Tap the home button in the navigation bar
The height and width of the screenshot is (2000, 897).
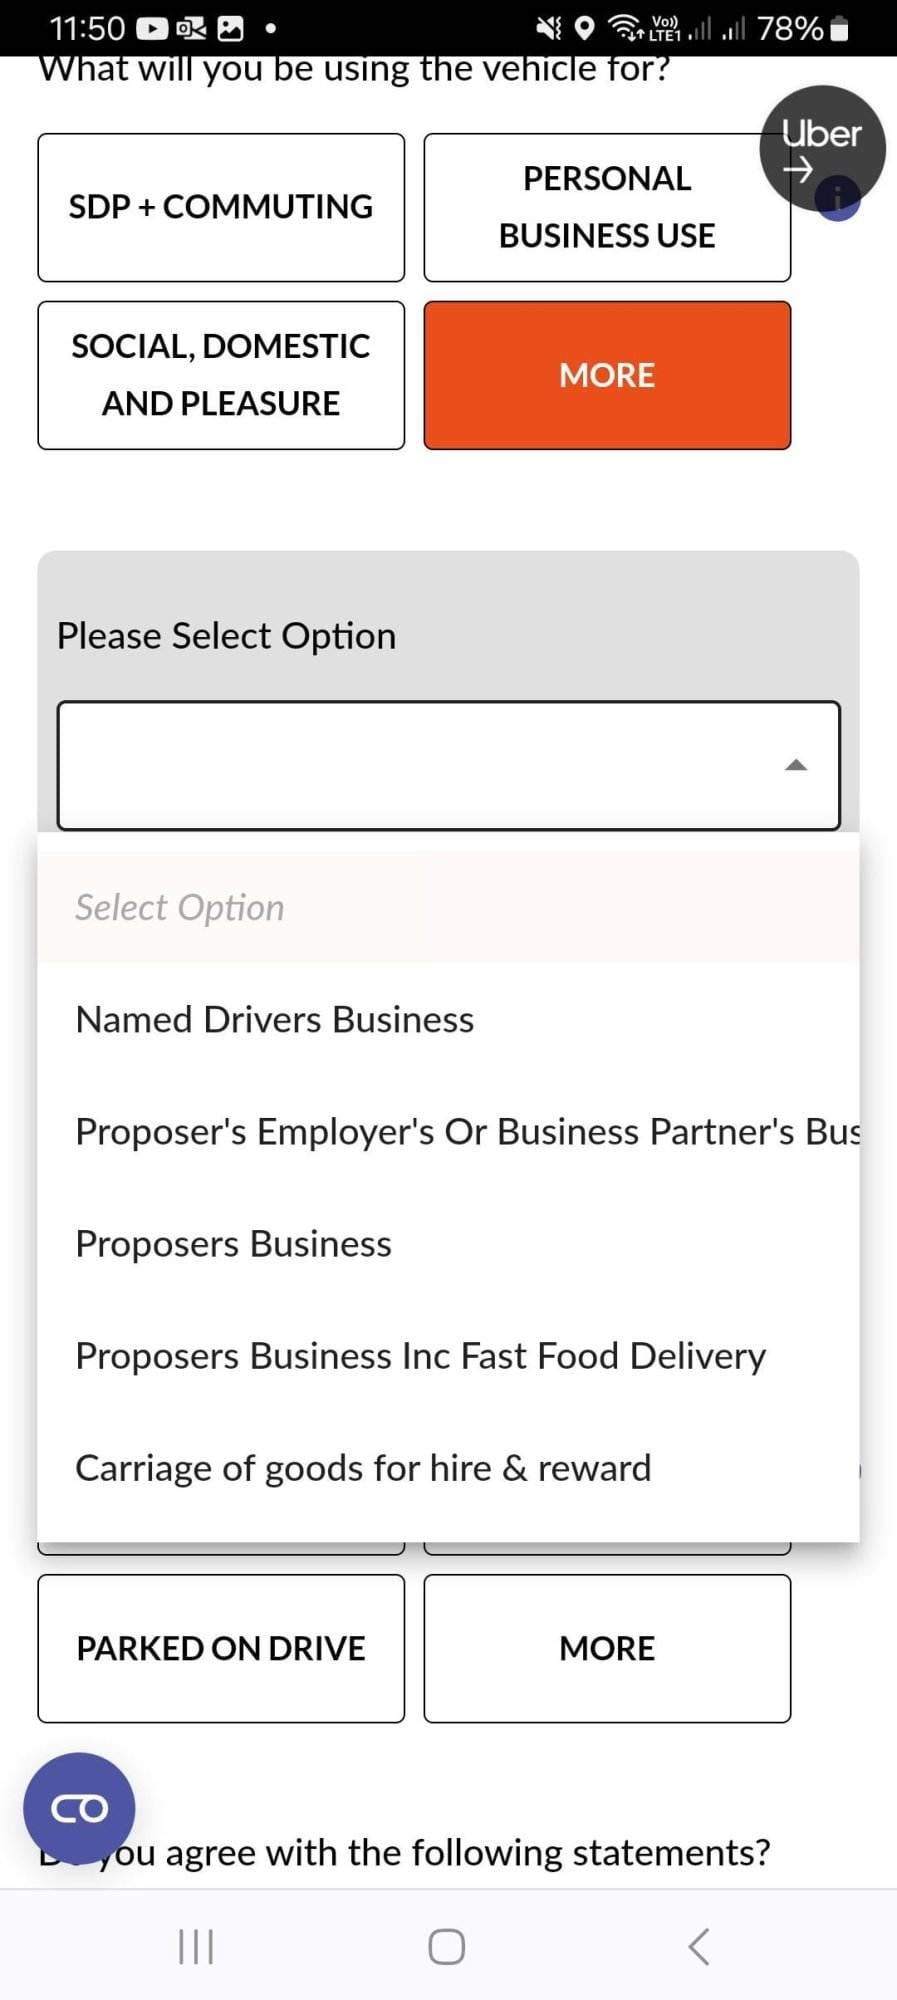pyautogui.click(x=447, y=1945)
